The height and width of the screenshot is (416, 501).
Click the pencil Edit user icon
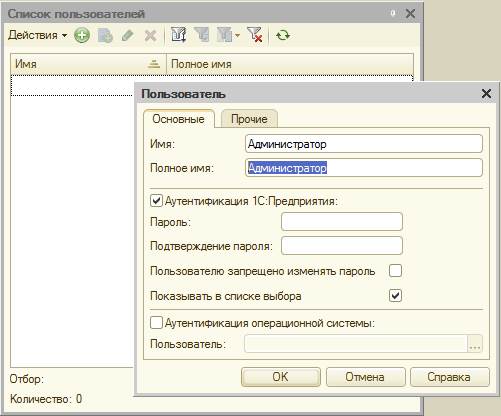(x=128, y=35)
